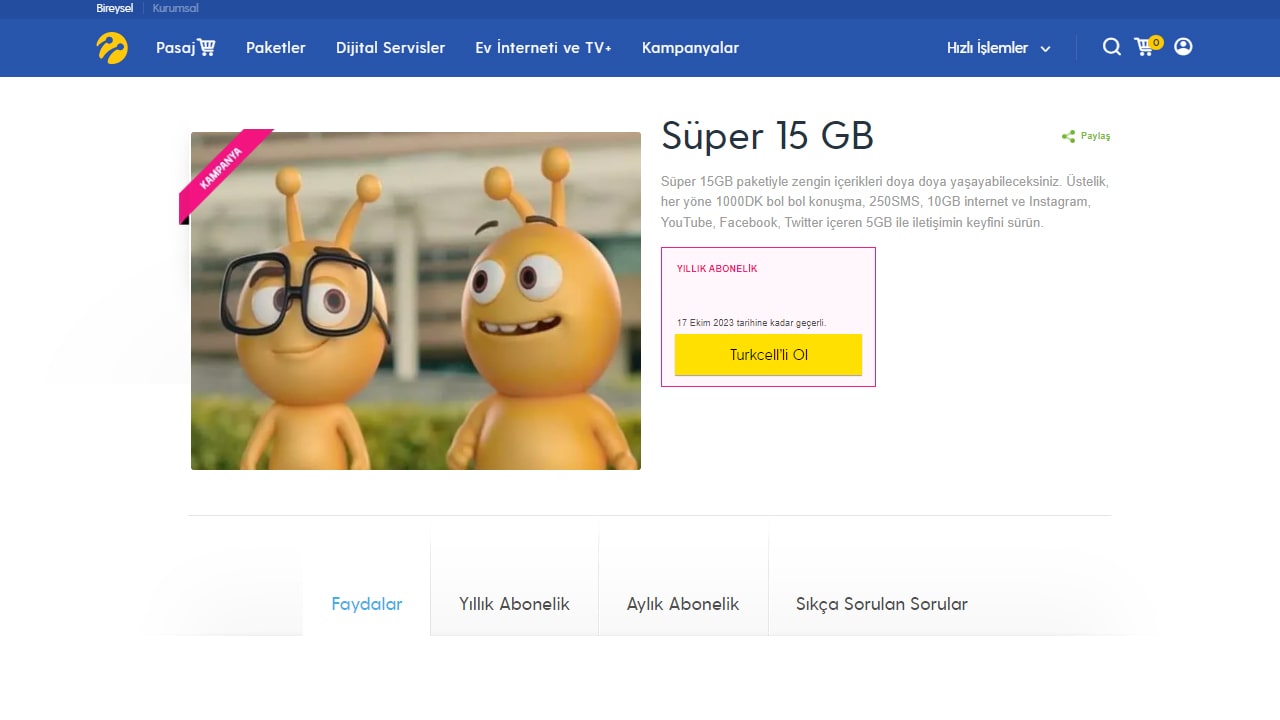Click the YILLIK ABONELİK label

click(x=717, y=269)
